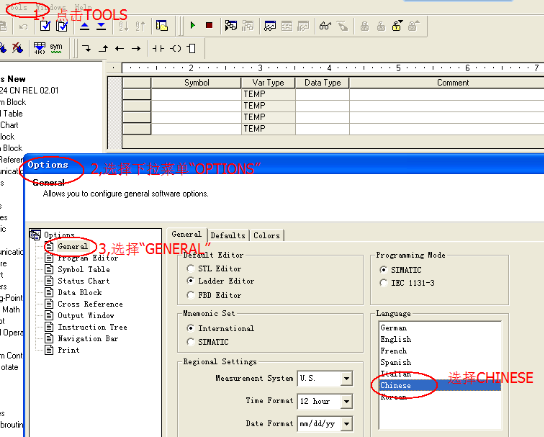
Task: Click the Line Left arrow icon
Action: click(120, 49)
